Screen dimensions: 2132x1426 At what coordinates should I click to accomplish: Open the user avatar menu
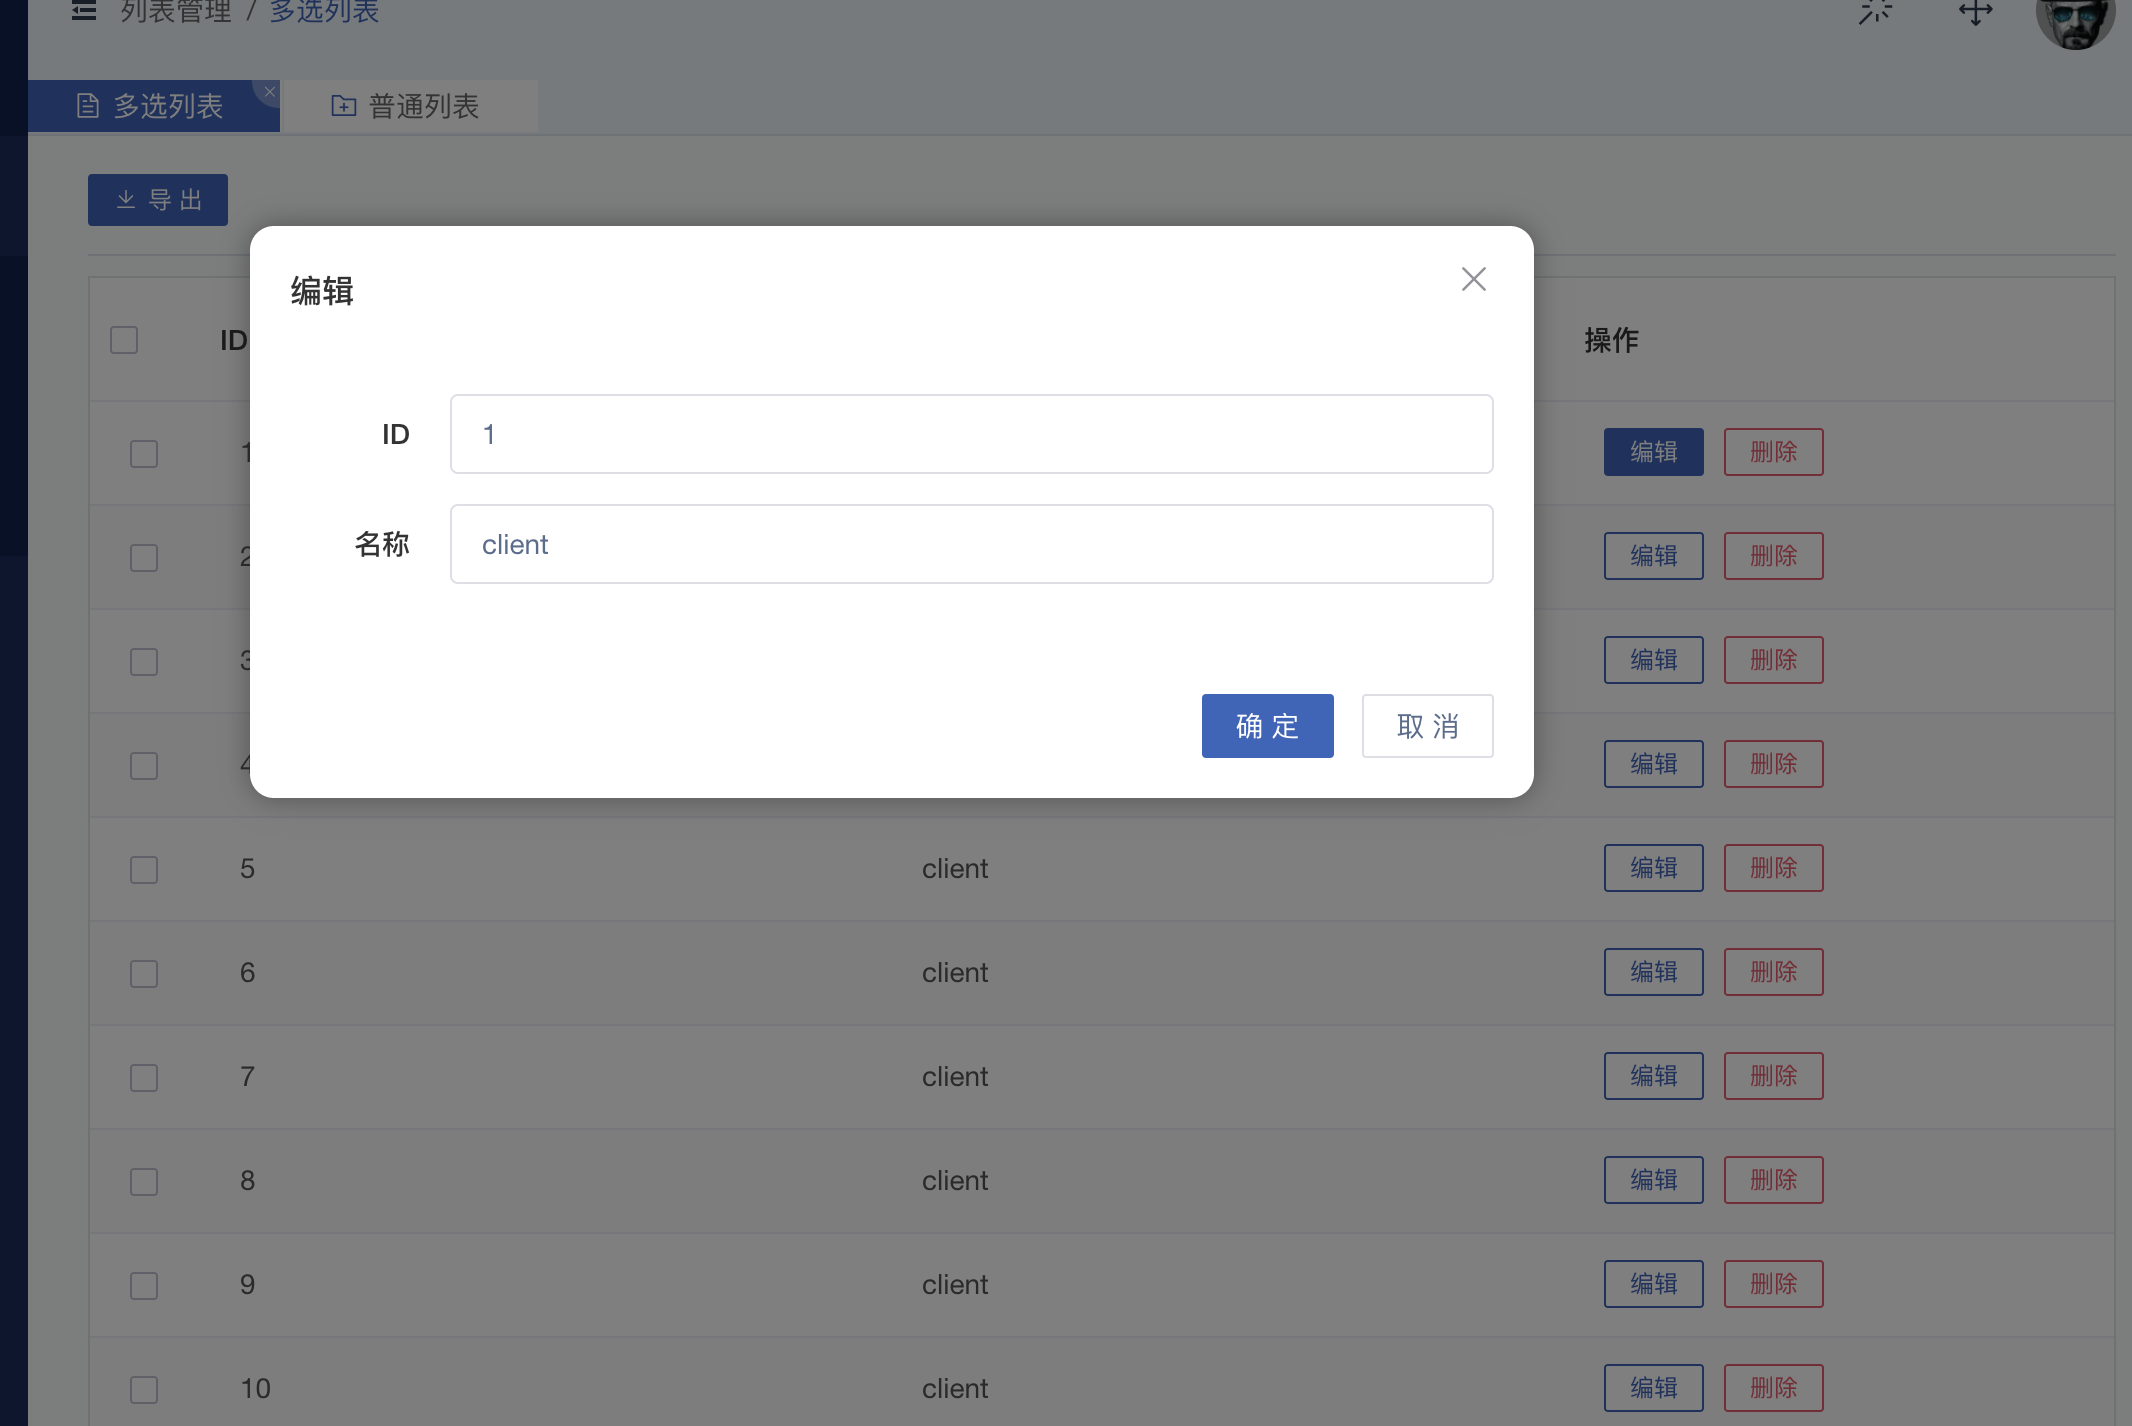coord(2075,18)
